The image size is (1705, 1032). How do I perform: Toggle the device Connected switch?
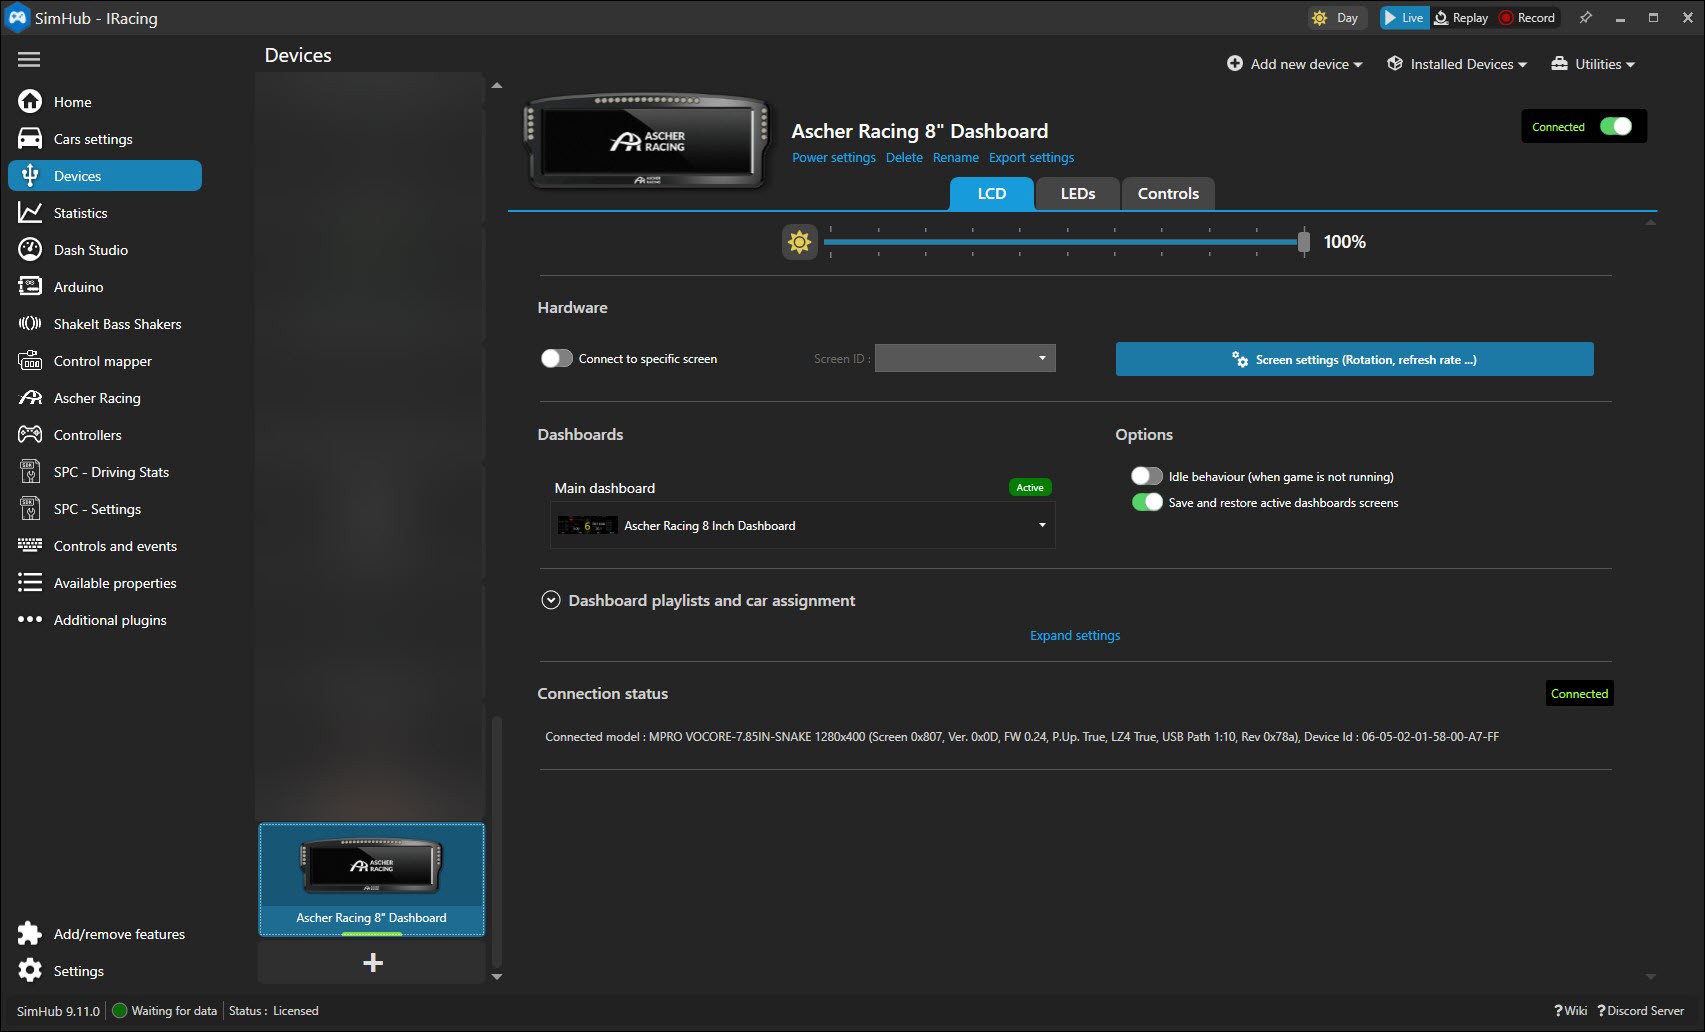(x=1615, y=127)
